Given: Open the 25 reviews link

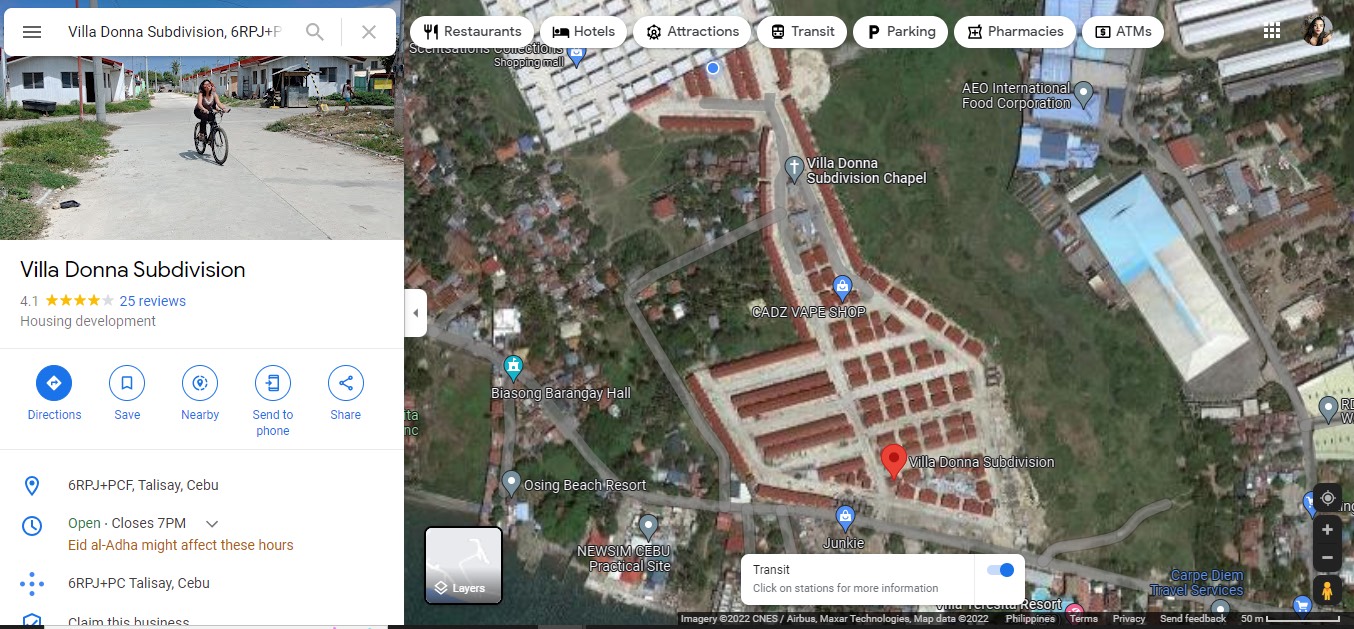Looking at the screenshot, I should pos(152,301).
